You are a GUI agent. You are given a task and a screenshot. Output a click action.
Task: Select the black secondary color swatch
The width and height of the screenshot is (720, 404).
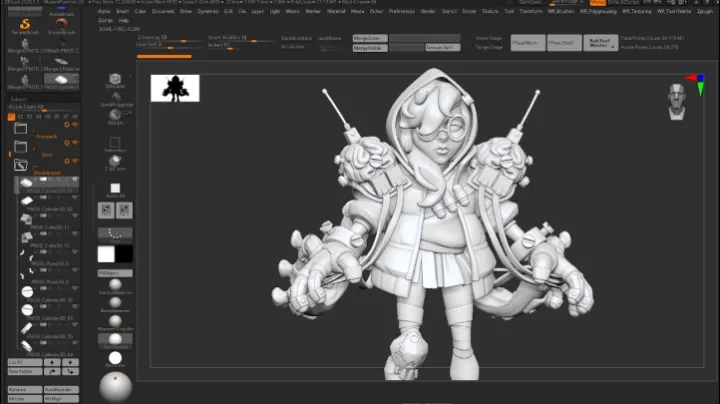point(124,254)
